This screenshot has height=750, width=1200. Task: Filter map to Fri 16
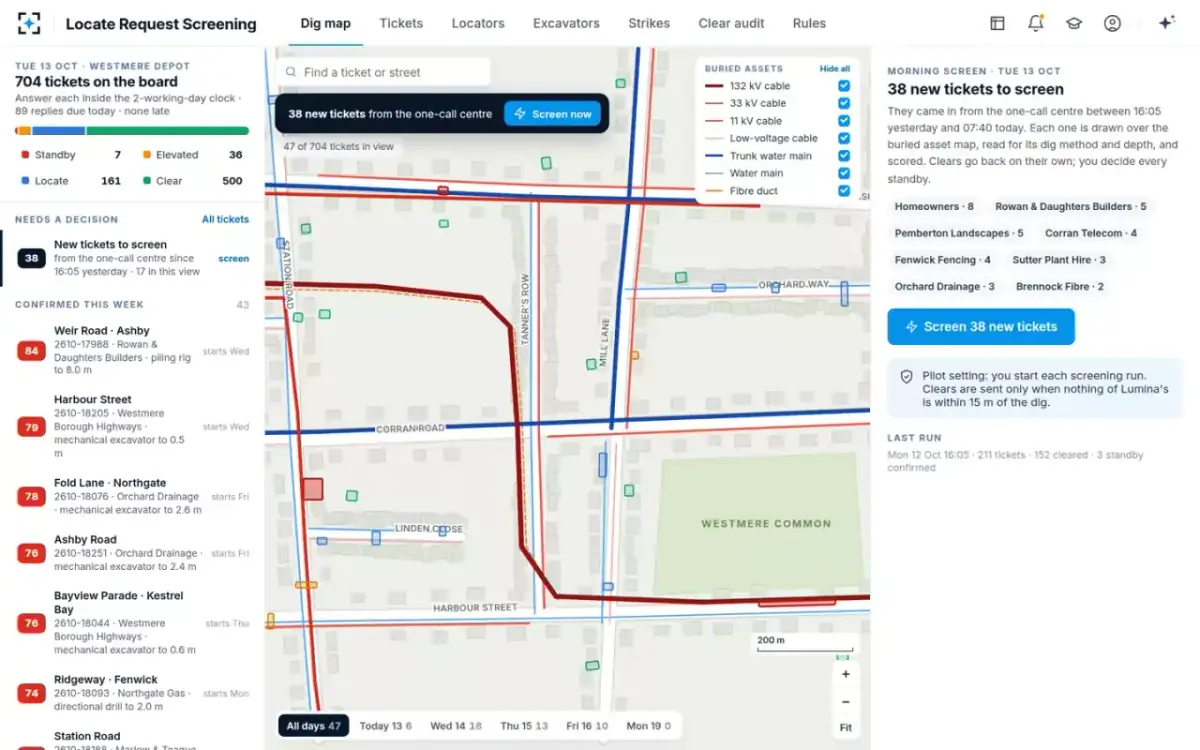click(586, 726)
